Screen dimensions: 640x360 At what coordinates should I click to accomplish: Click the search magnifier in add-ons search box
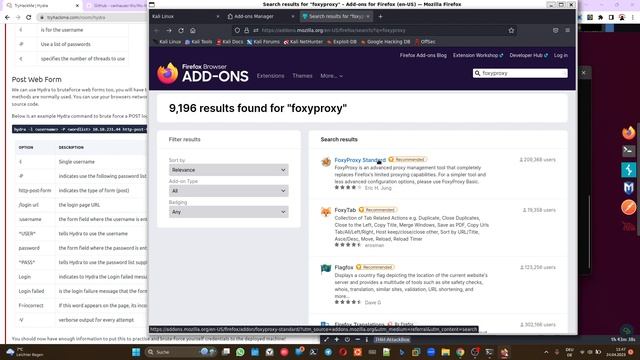click(x=477, y=73)
